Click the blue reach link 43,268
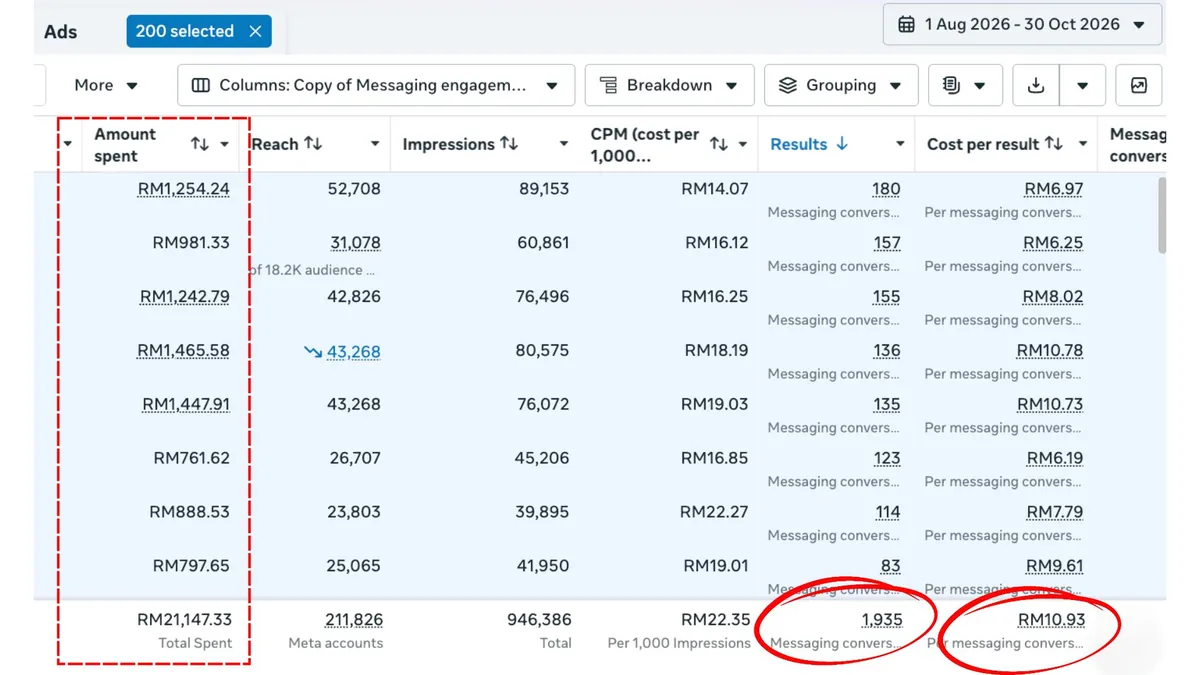Screen dimensions: 1200x675 (x=353, y=352)
